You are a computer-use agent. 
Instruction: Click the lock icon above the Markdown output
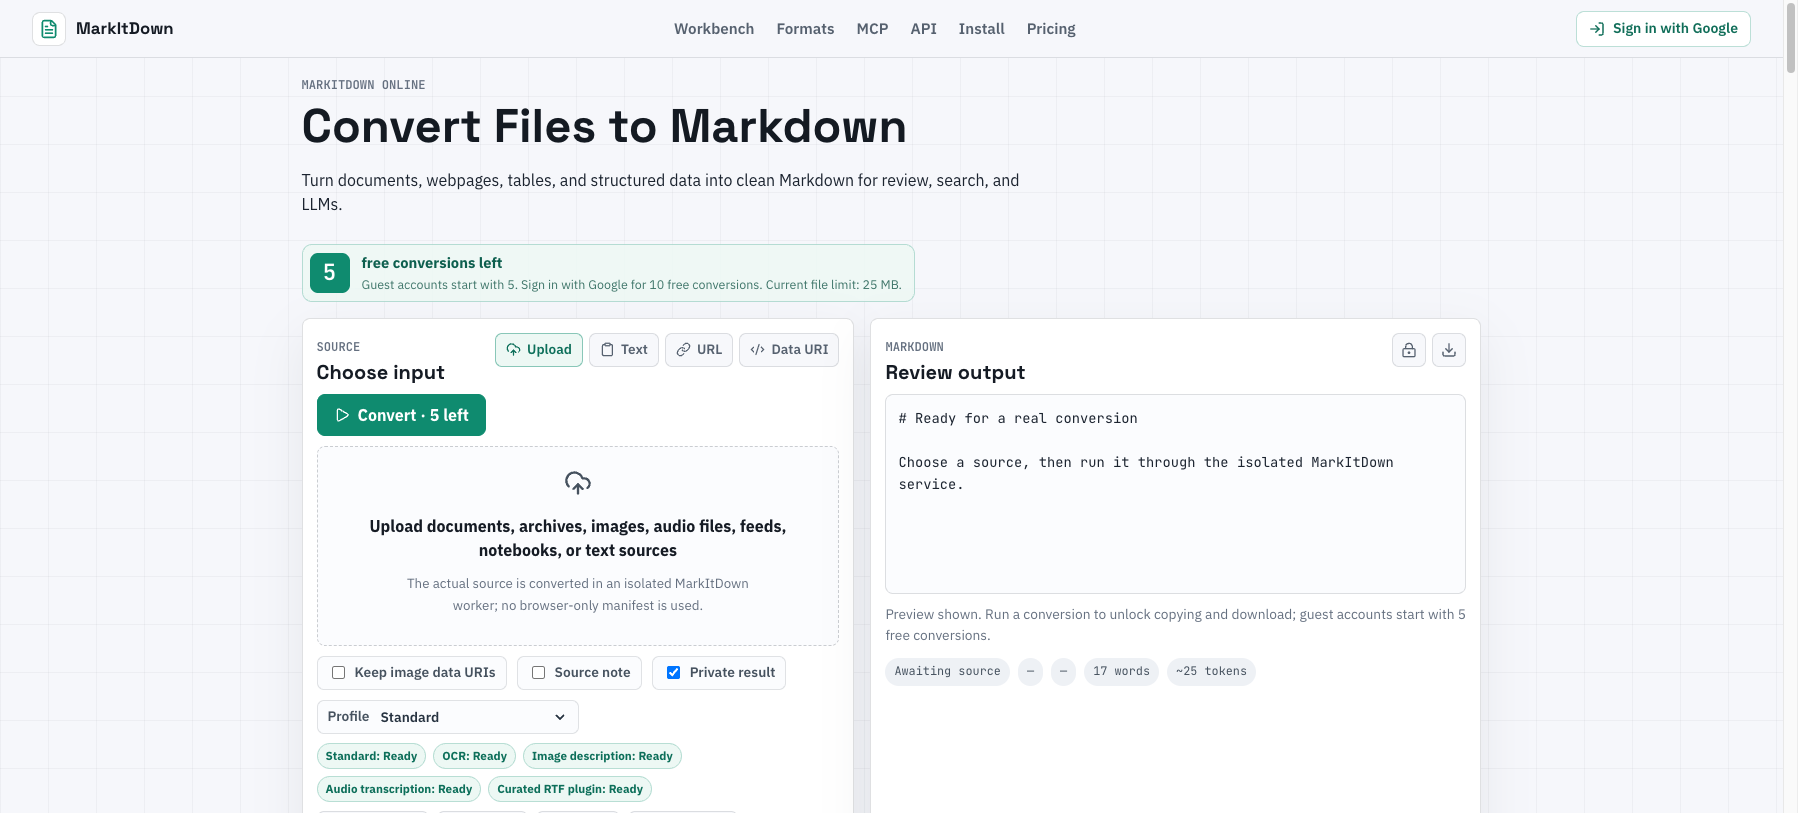click(1408, 350)
